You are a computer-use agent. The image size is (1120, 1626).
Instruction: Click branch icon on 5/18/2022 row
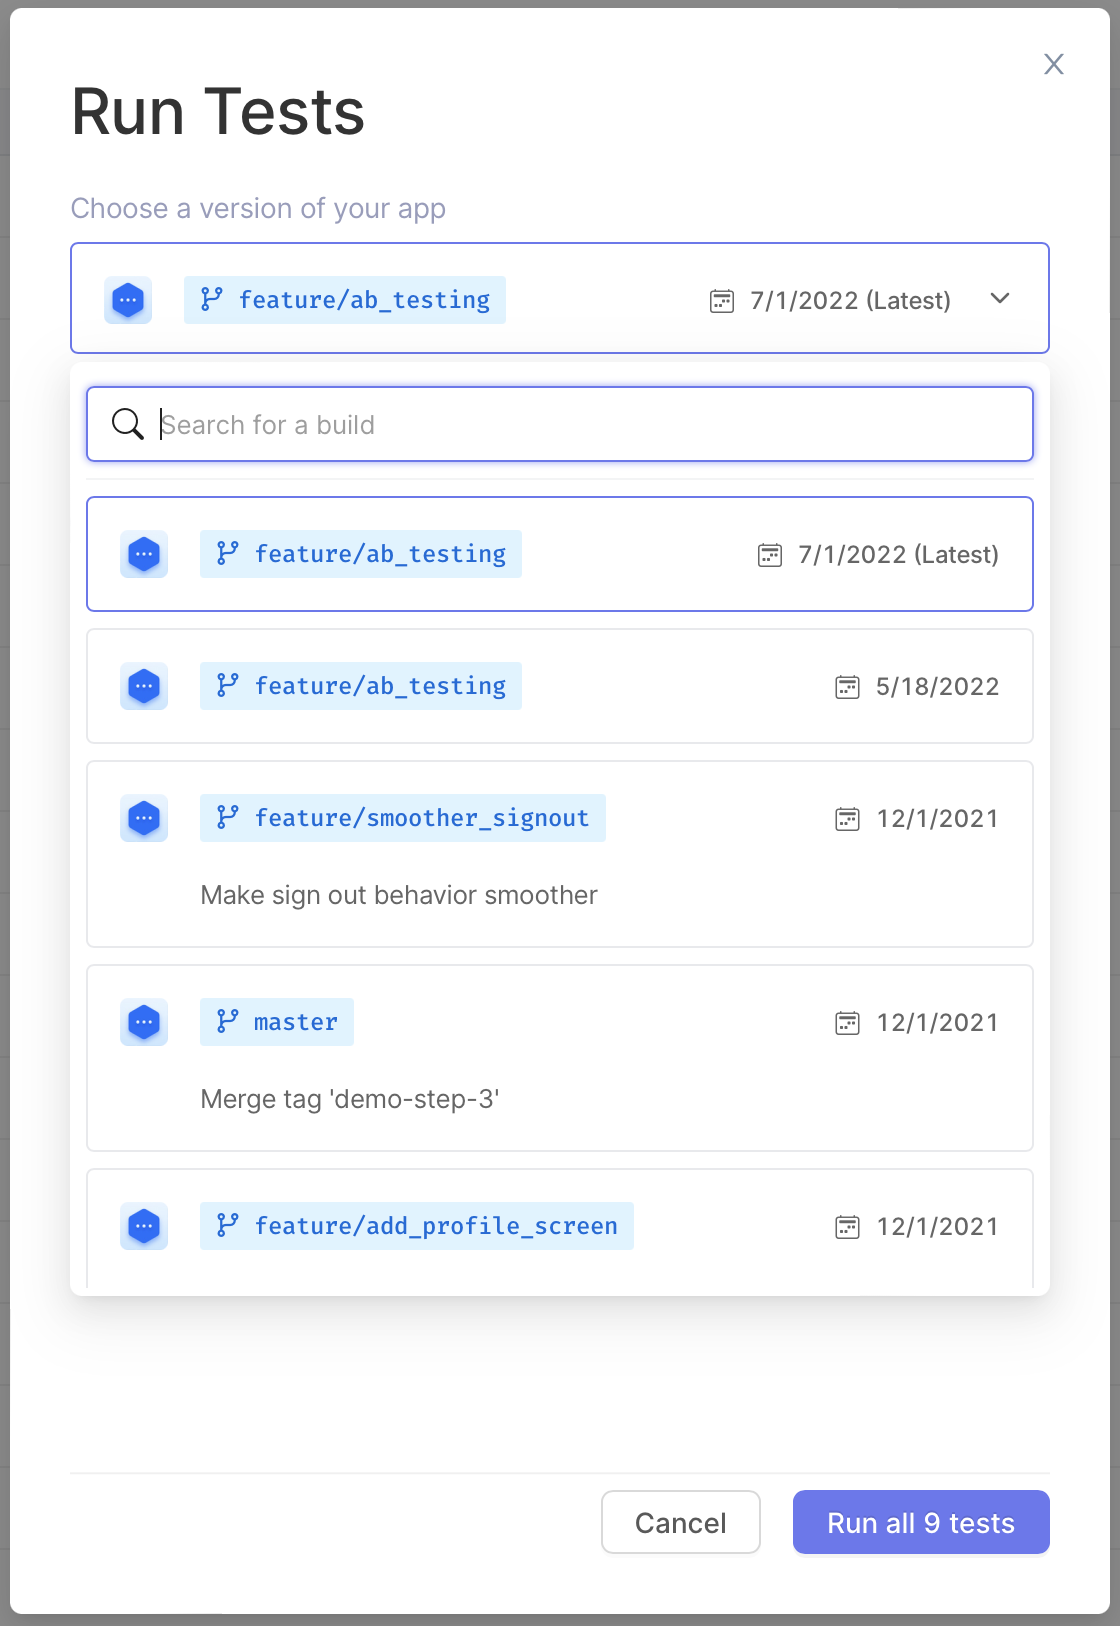[x=227, y=685]
